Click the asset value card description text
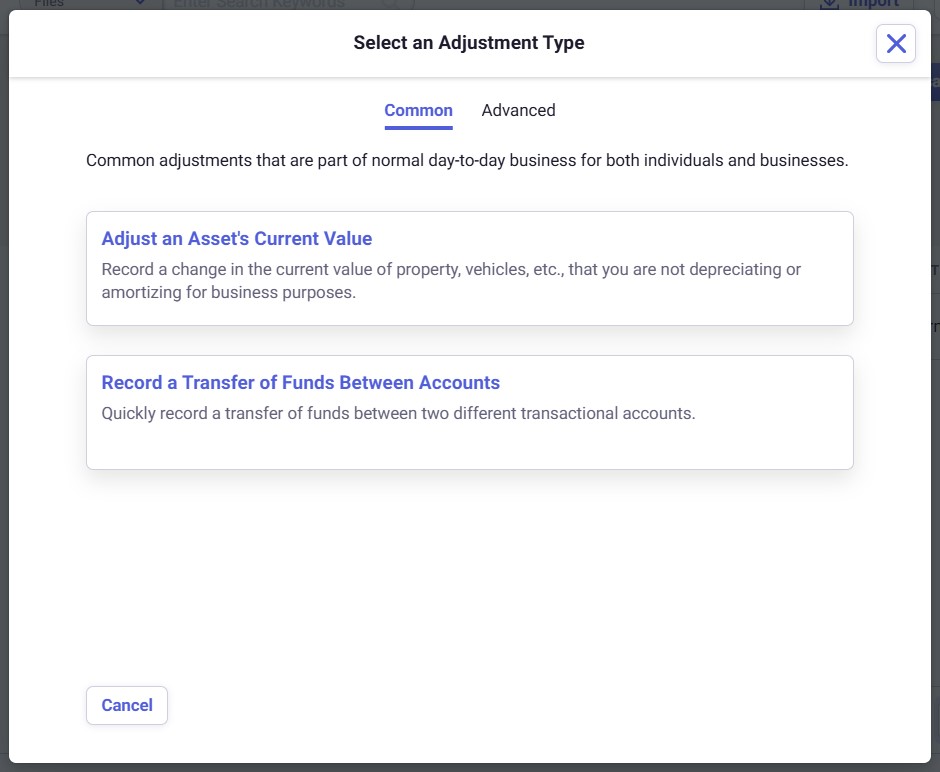 pos(450,281)
